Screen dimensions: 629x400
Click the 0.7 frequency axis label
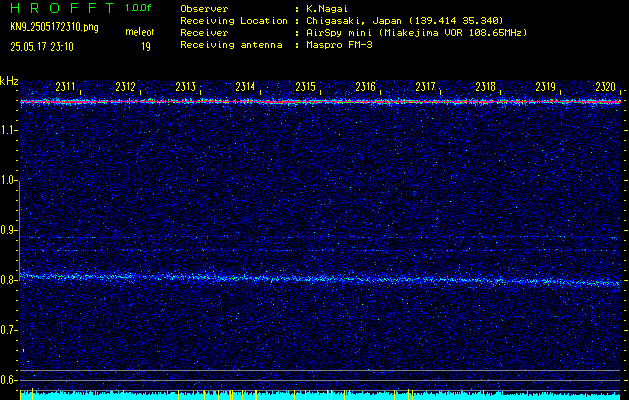pyautogui.click(x=8, y=331)
